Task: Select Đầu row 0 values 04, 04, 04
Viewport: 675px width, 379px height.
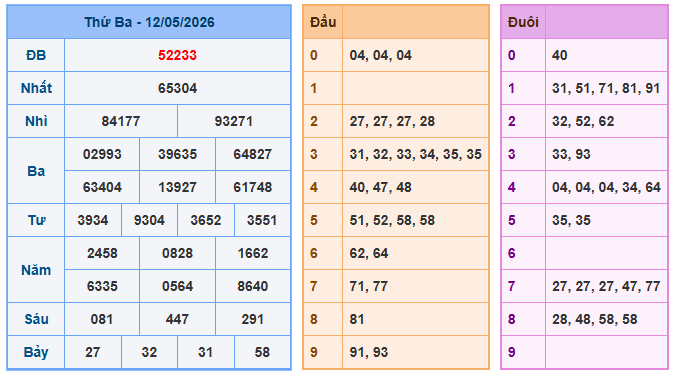Action: point(381,55)
